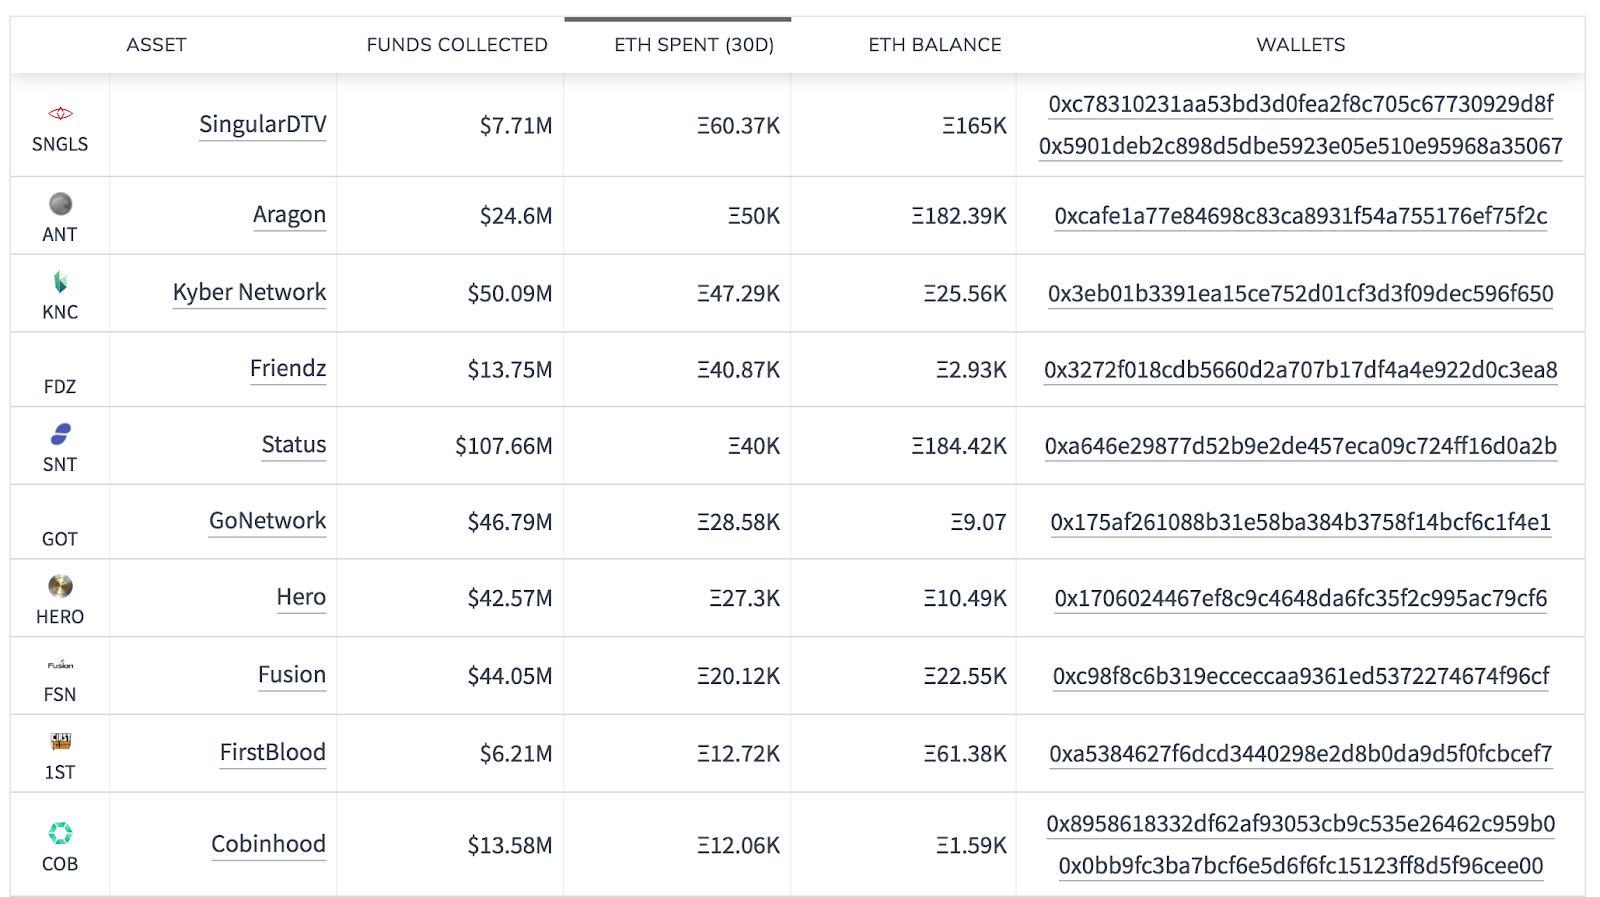Viewport: 1600px width, 897px height.
Task: Click the WALLETS column header
Action: (x=1301, y=45)
